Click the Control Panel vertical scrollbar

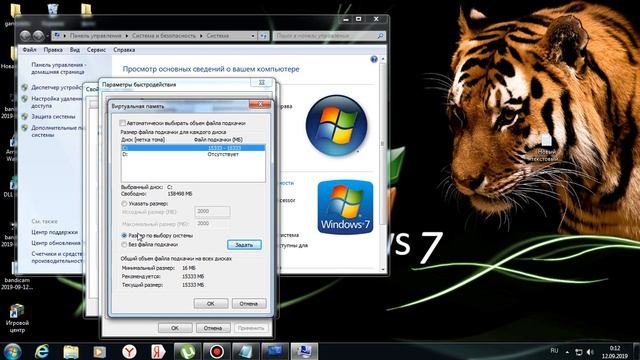click(x=382, y=163)
